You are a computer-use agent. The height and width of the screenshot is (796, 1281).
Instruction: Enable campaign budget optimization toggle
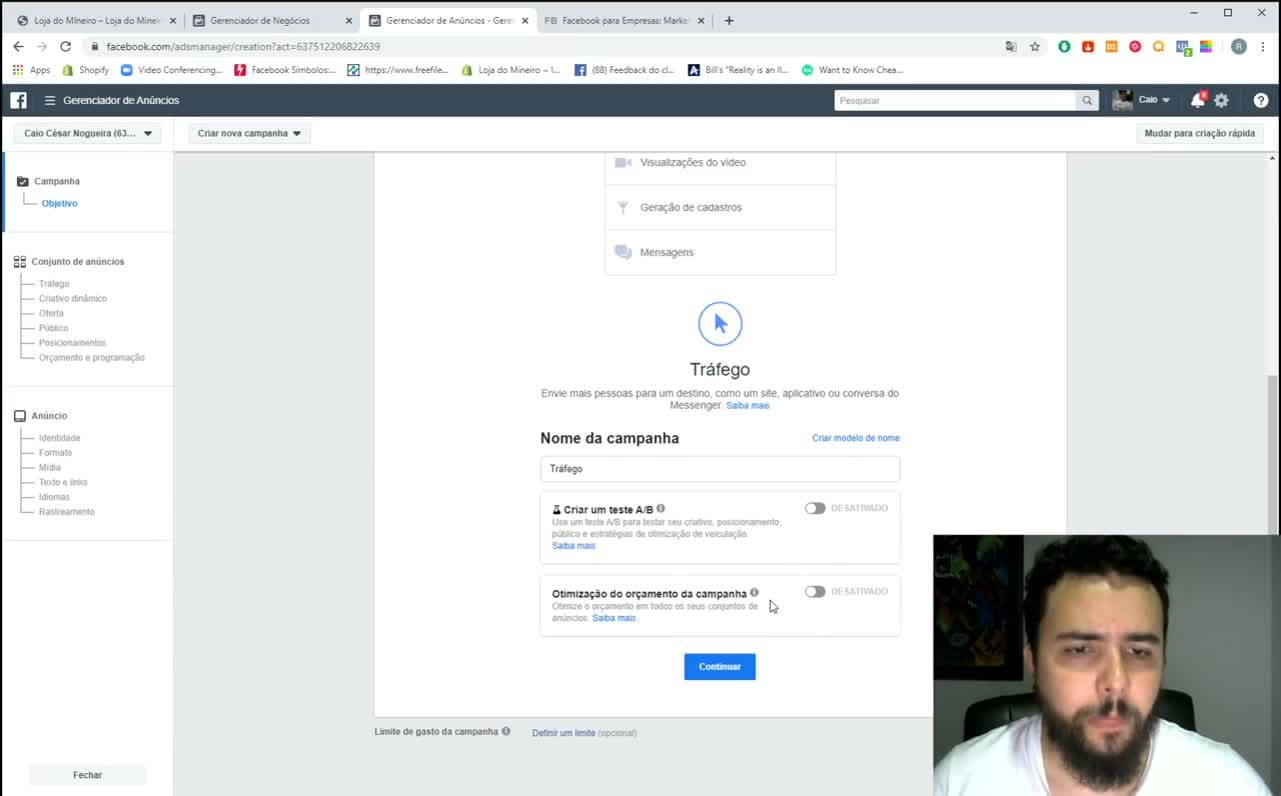click(x=815, y=591)
